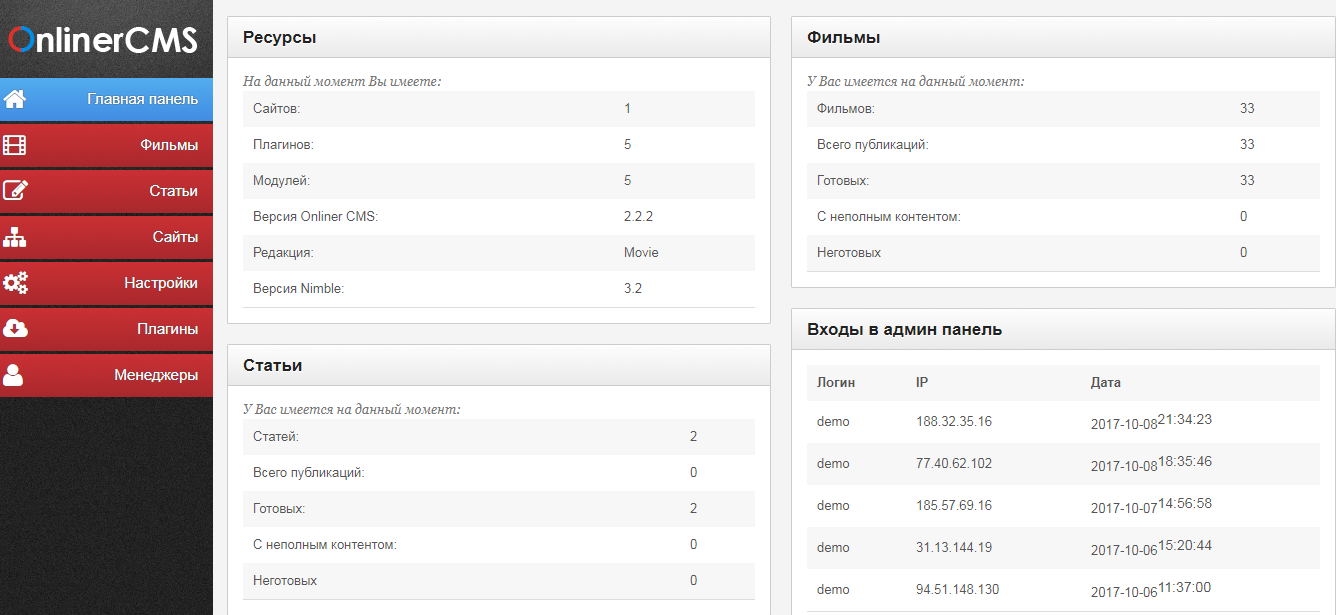Open Настройки from the sidebar
Image resolution: width=1336 pixels, height=615 pixels.
[161, 283]
